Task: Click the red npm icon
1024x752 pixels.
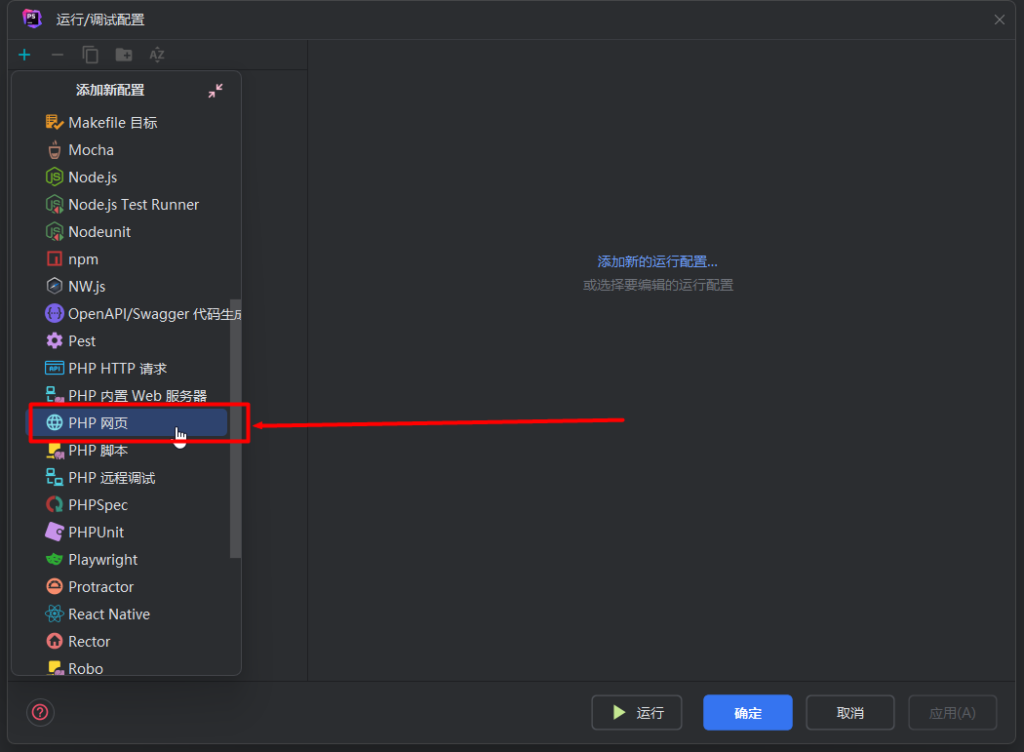Action: point(54,259)
